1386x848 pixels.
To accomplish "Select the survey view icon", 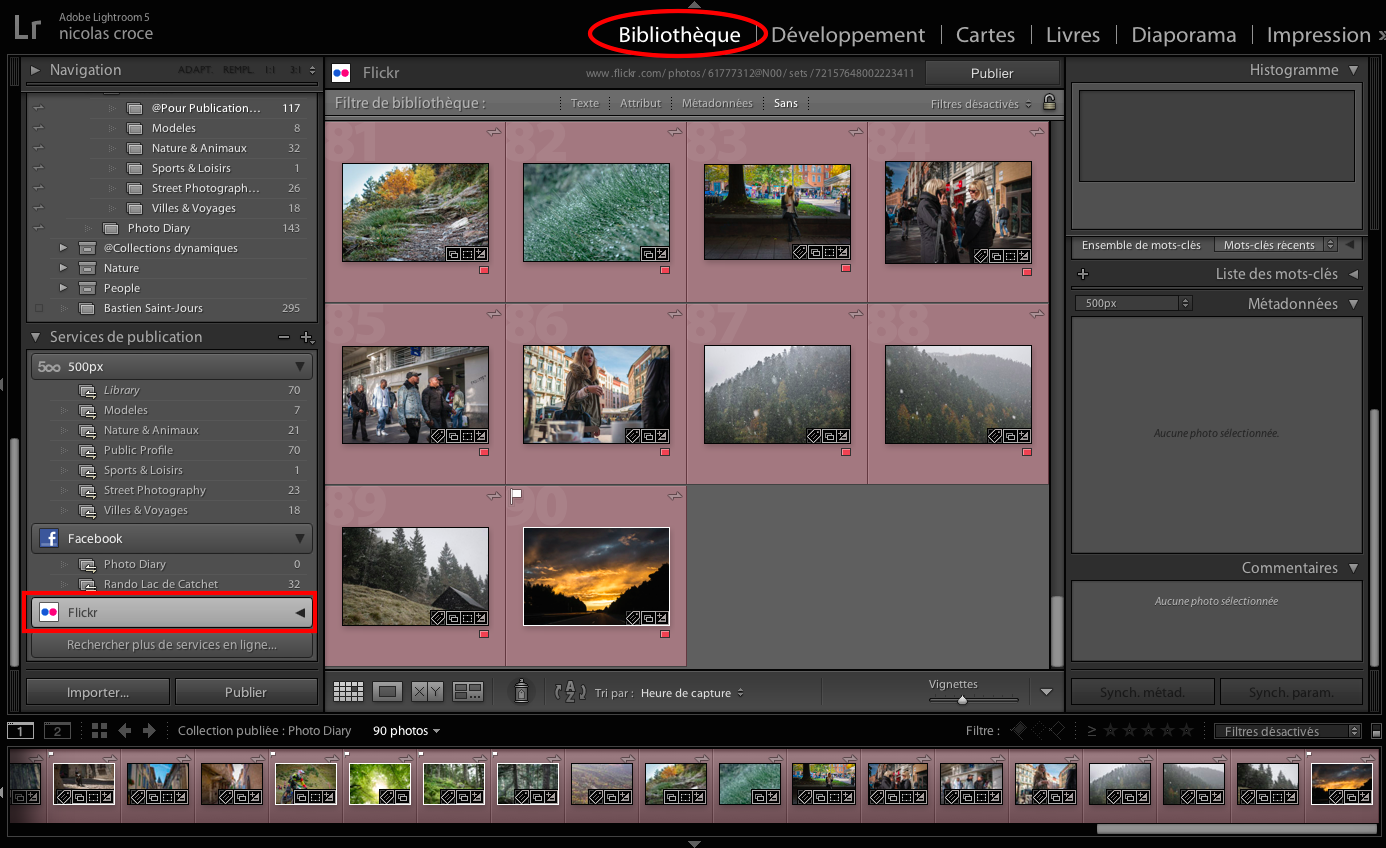I will pyautogui.click(x=468, y=692).
